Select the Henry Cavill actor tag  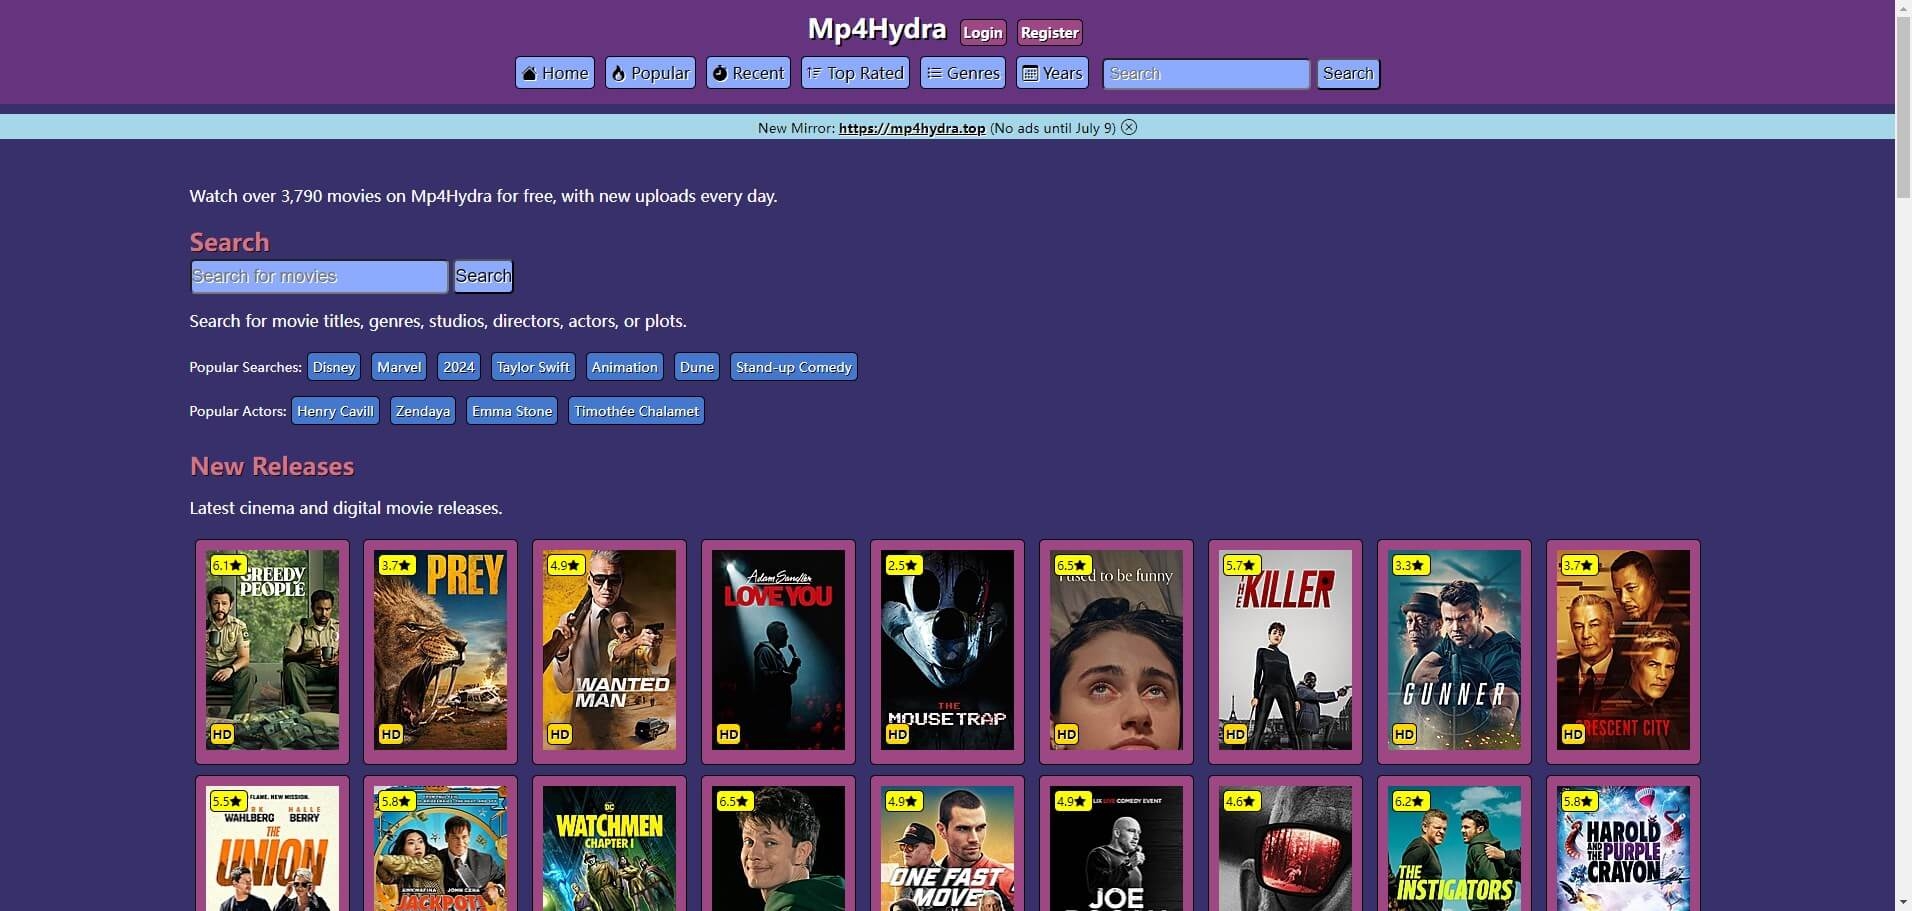334,410
